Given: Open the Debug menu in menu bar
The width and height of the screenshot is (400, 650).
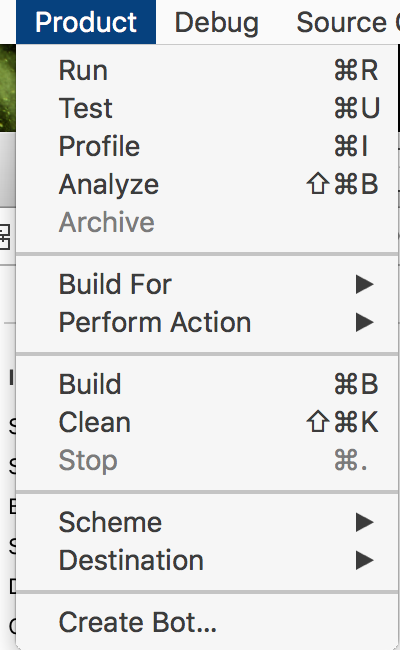Looking at the screenshot, I should [x=217, y=22].
